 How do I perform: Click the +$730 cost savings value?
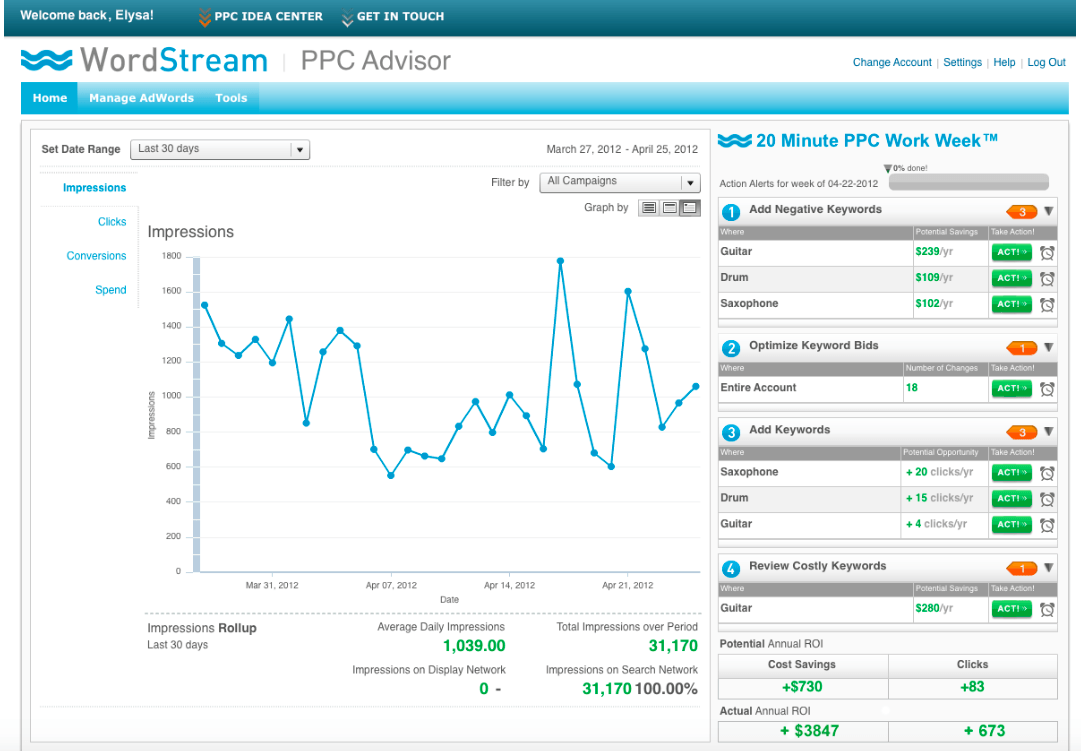(x=802, y=687)
